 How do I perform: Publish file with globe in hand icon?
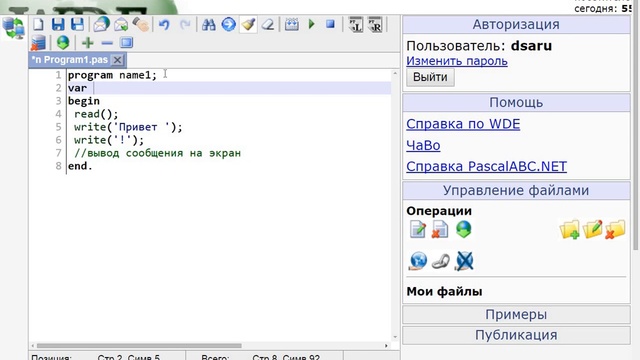click(x=418, y=261)
